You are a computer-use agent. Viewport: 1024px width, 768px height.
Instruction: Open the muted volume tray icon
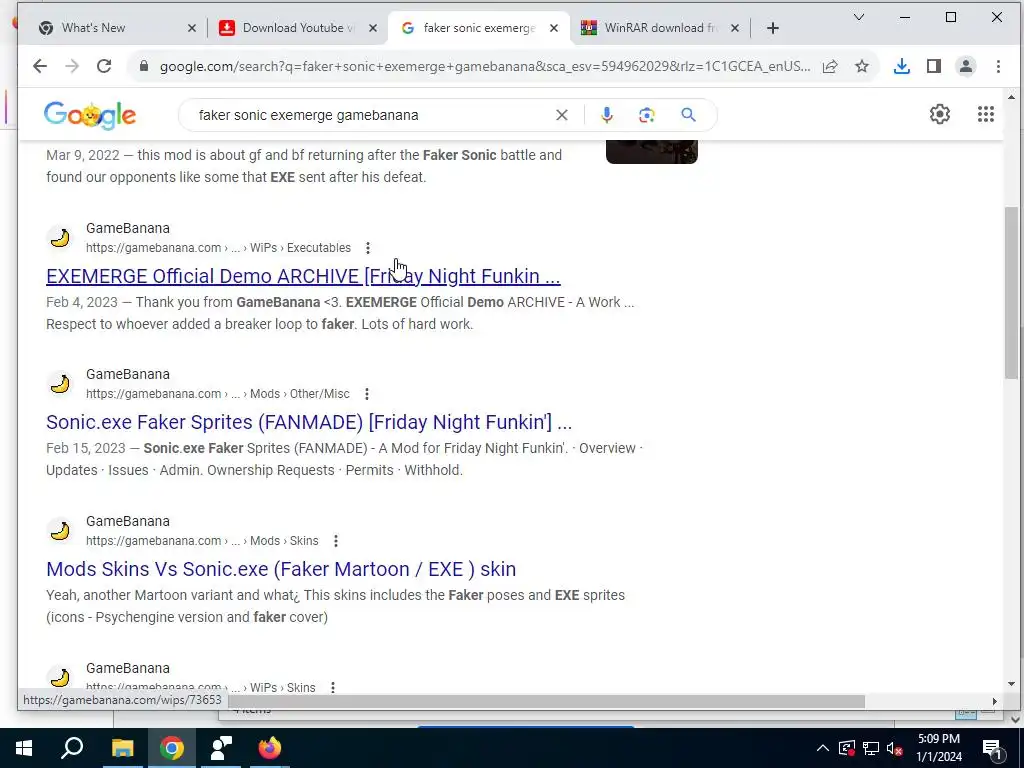895,748
